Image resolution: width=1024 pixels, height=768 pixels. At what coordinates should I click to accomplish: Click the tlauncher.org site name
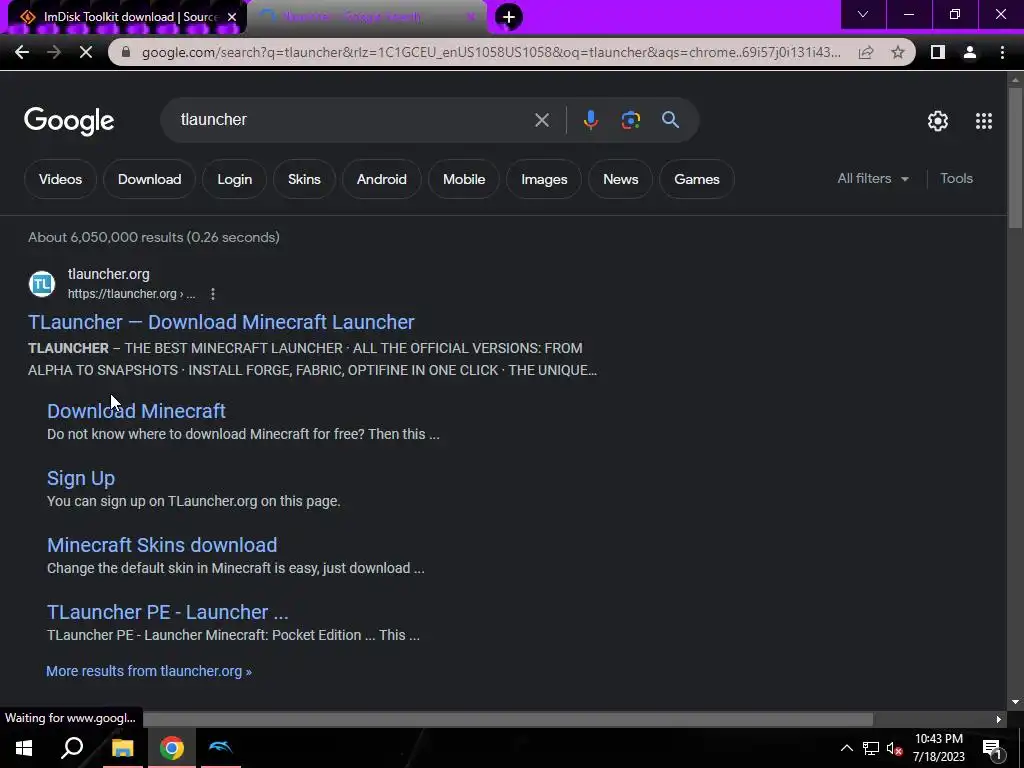[x=108, y=274]
